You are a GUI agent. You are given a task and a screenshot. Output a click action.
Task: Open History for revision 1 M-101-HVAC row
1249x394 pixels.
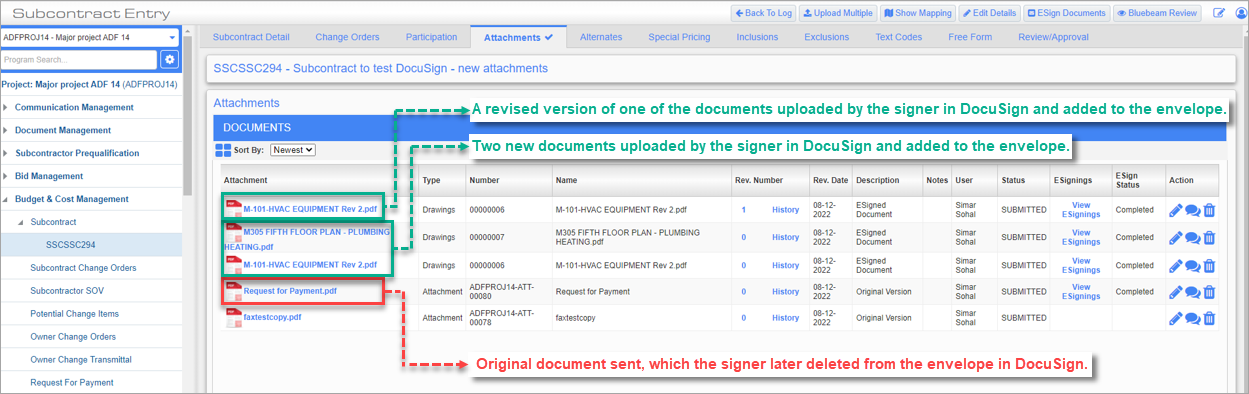785,210
